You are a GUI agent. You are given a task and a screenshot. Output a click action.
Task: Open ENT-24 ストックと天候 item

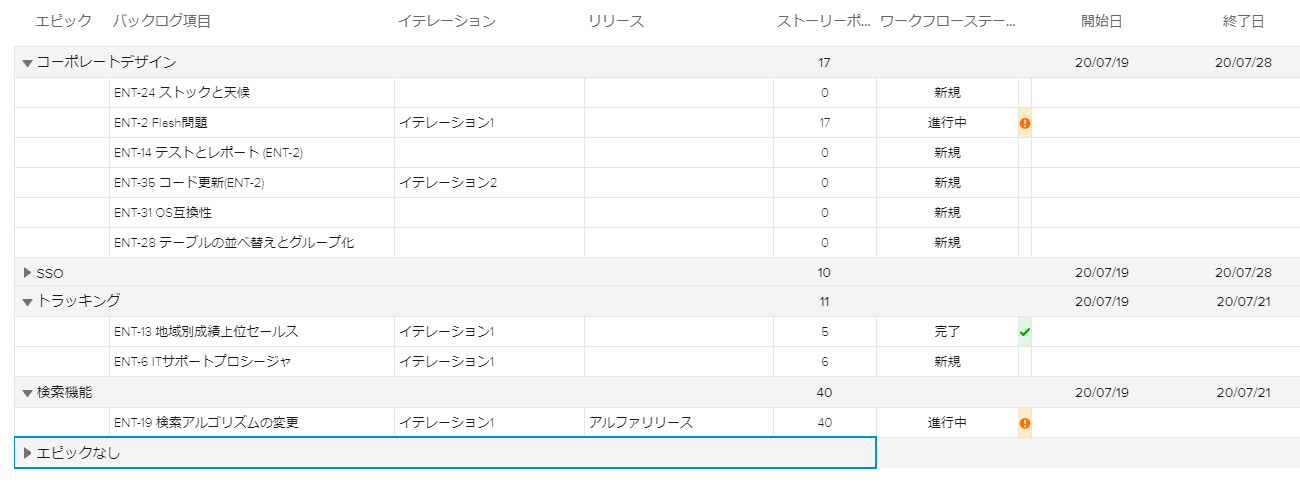tap(182, 93)
